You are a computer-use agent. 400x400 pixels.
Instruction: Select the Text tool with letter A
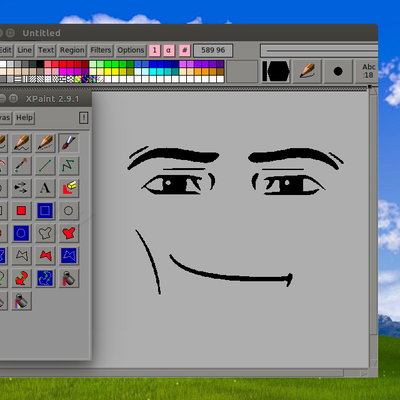pos(45,188)
